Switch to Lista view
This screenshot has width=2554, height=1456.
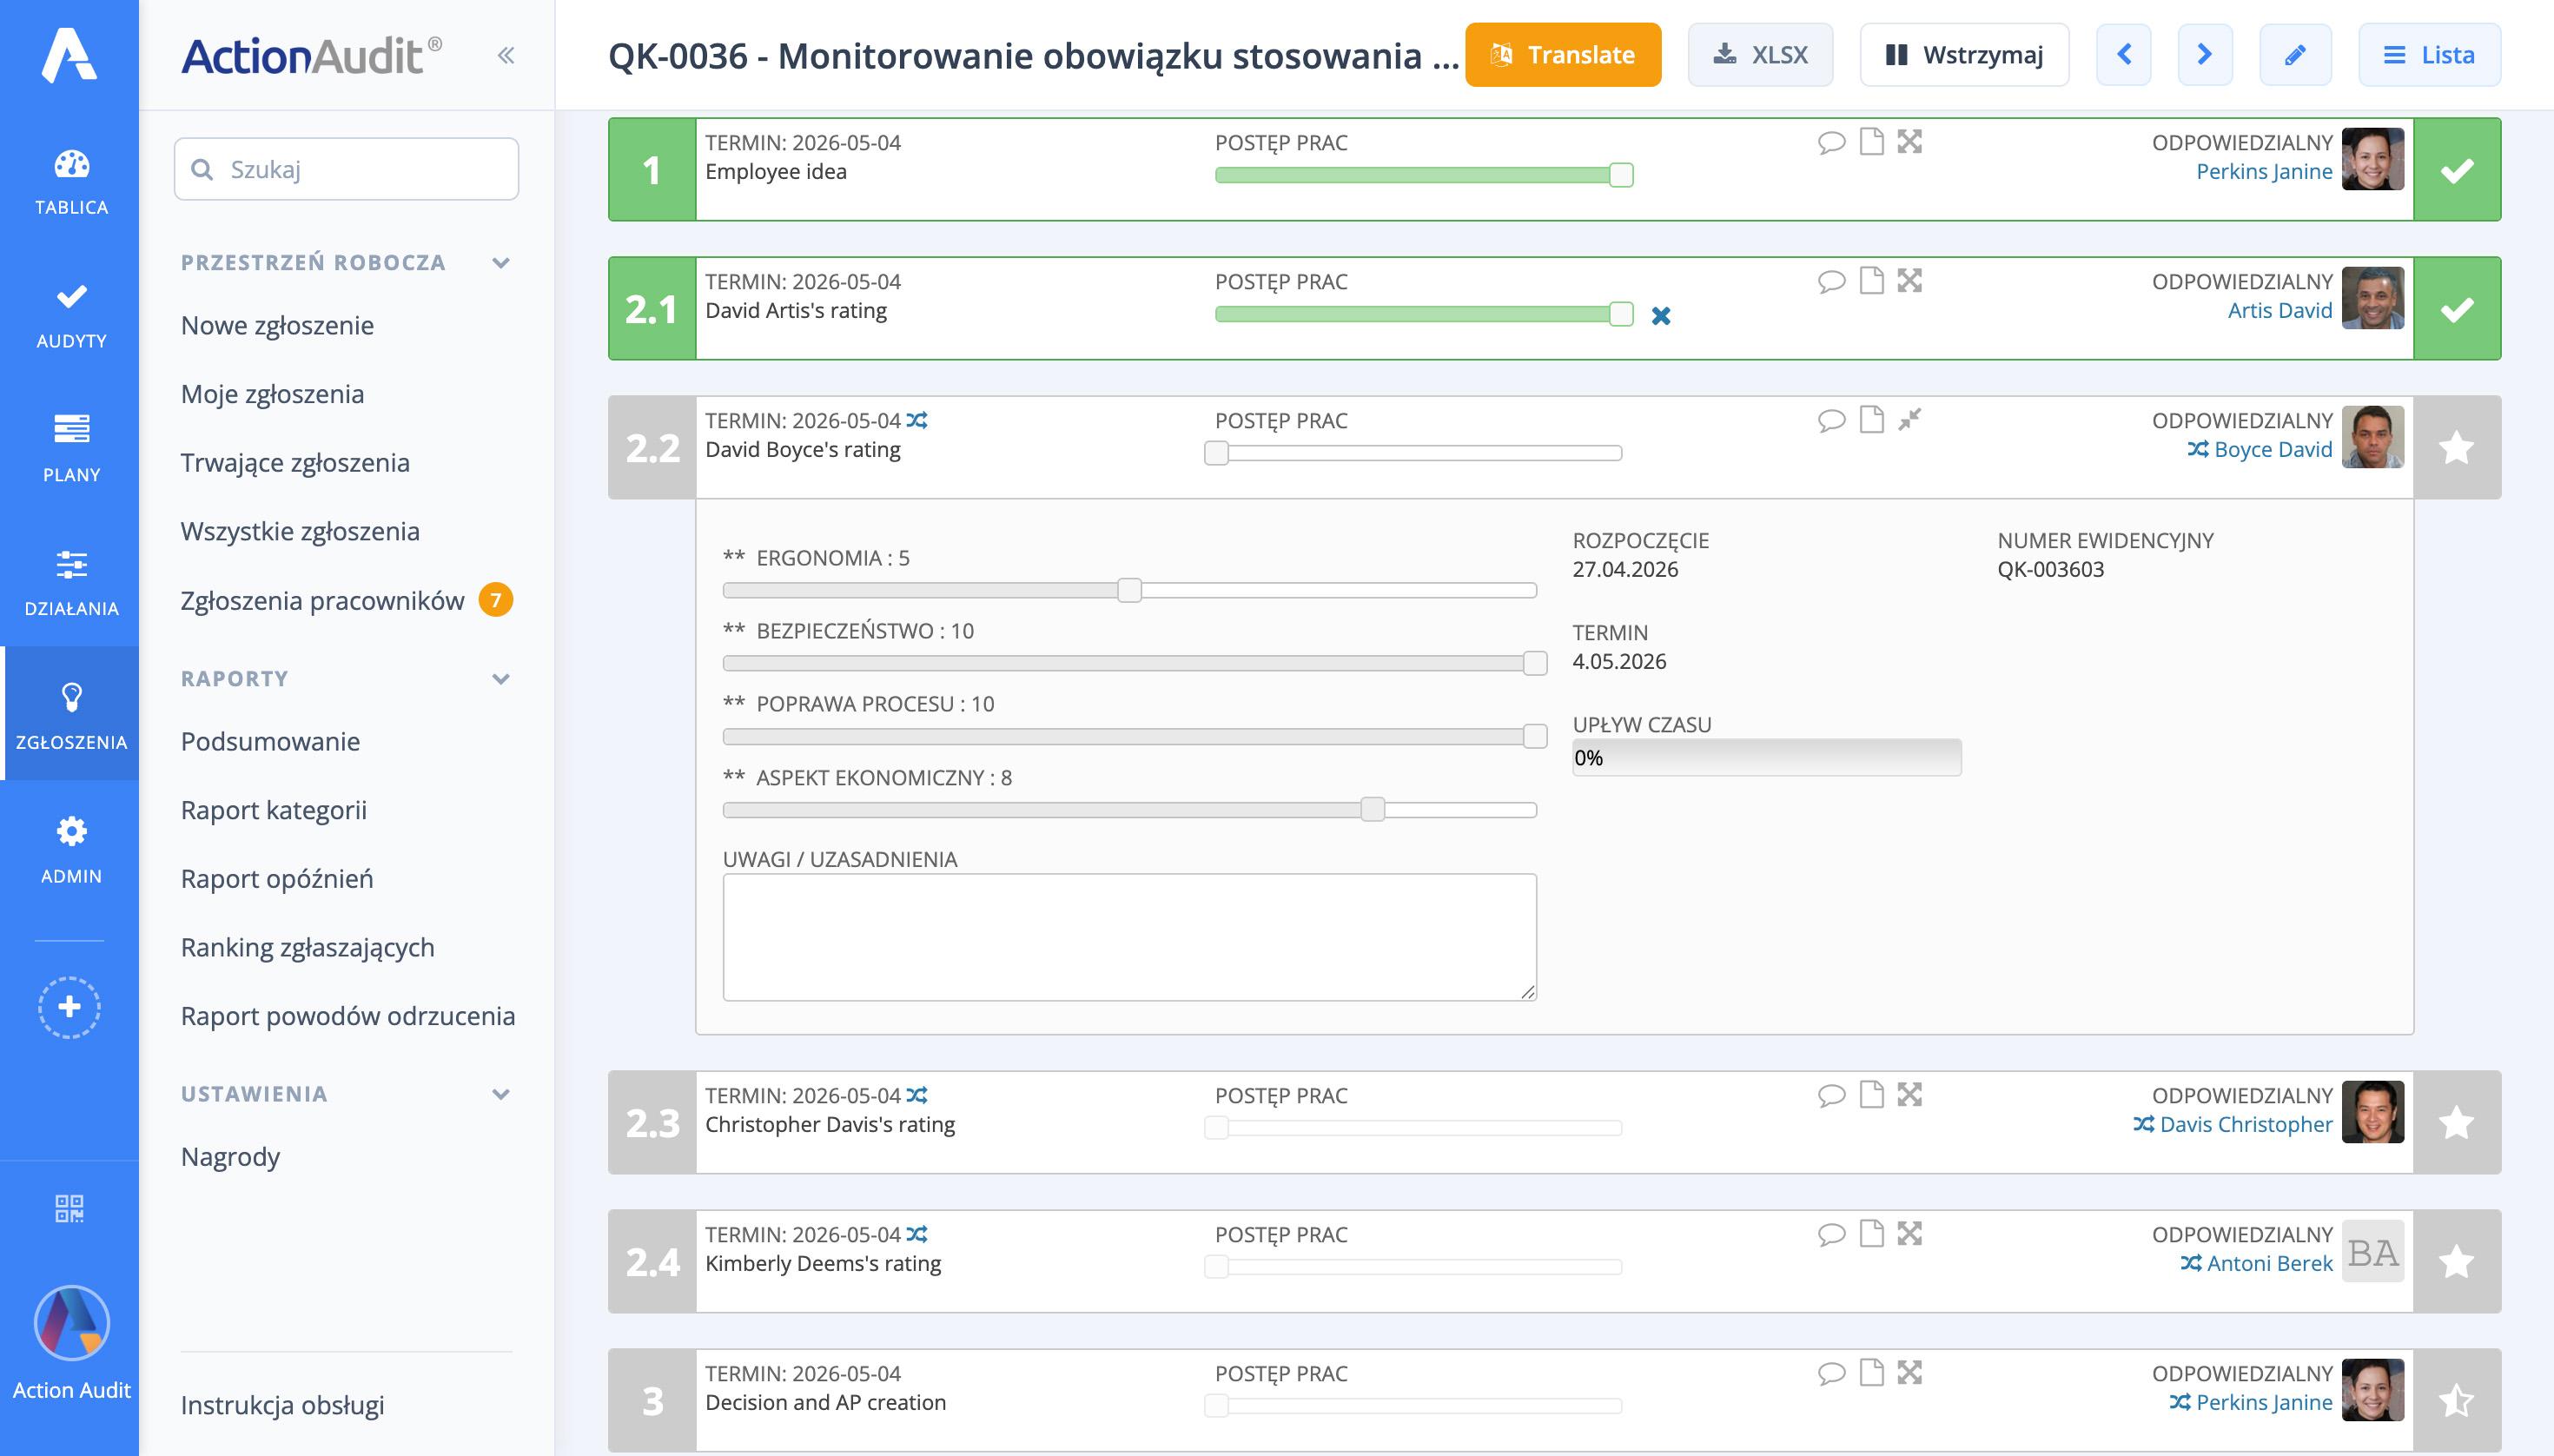(x=2429, y=55)
